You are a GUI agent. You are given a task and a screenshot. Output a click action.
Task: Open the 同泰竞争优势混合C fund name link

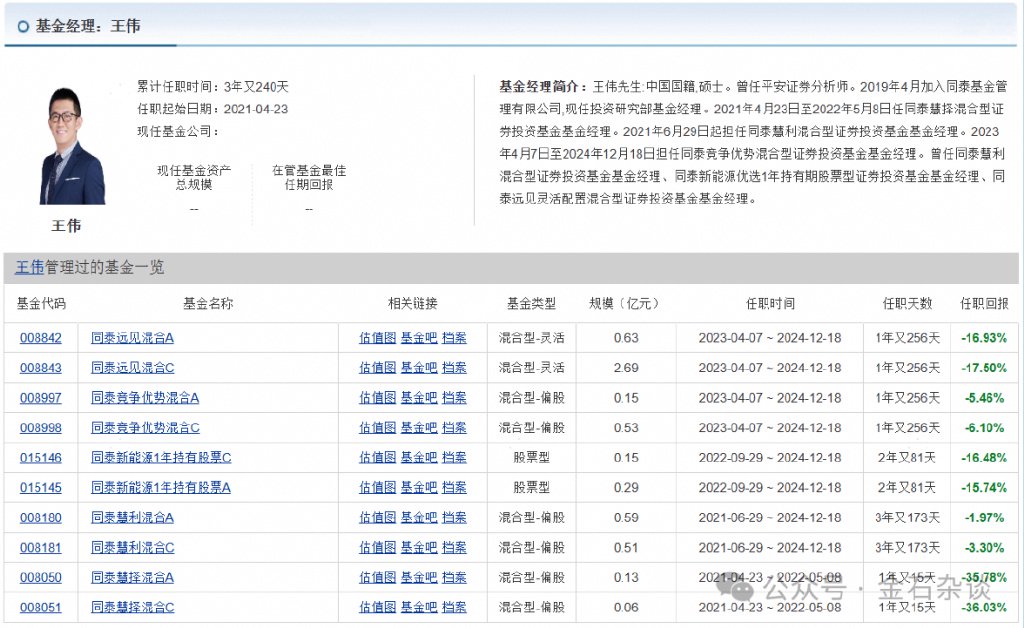point(145,428)
